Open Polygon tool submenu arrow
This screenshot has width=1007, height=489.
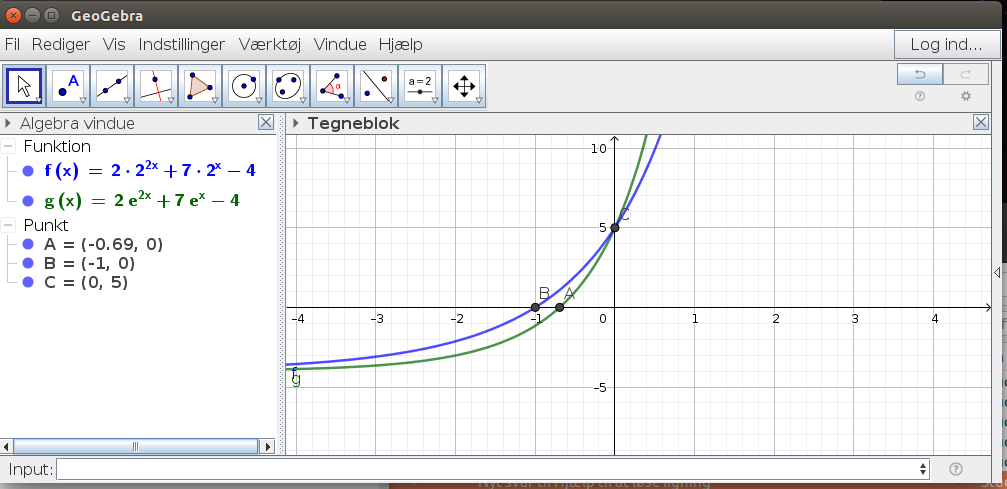coord(215,100)
